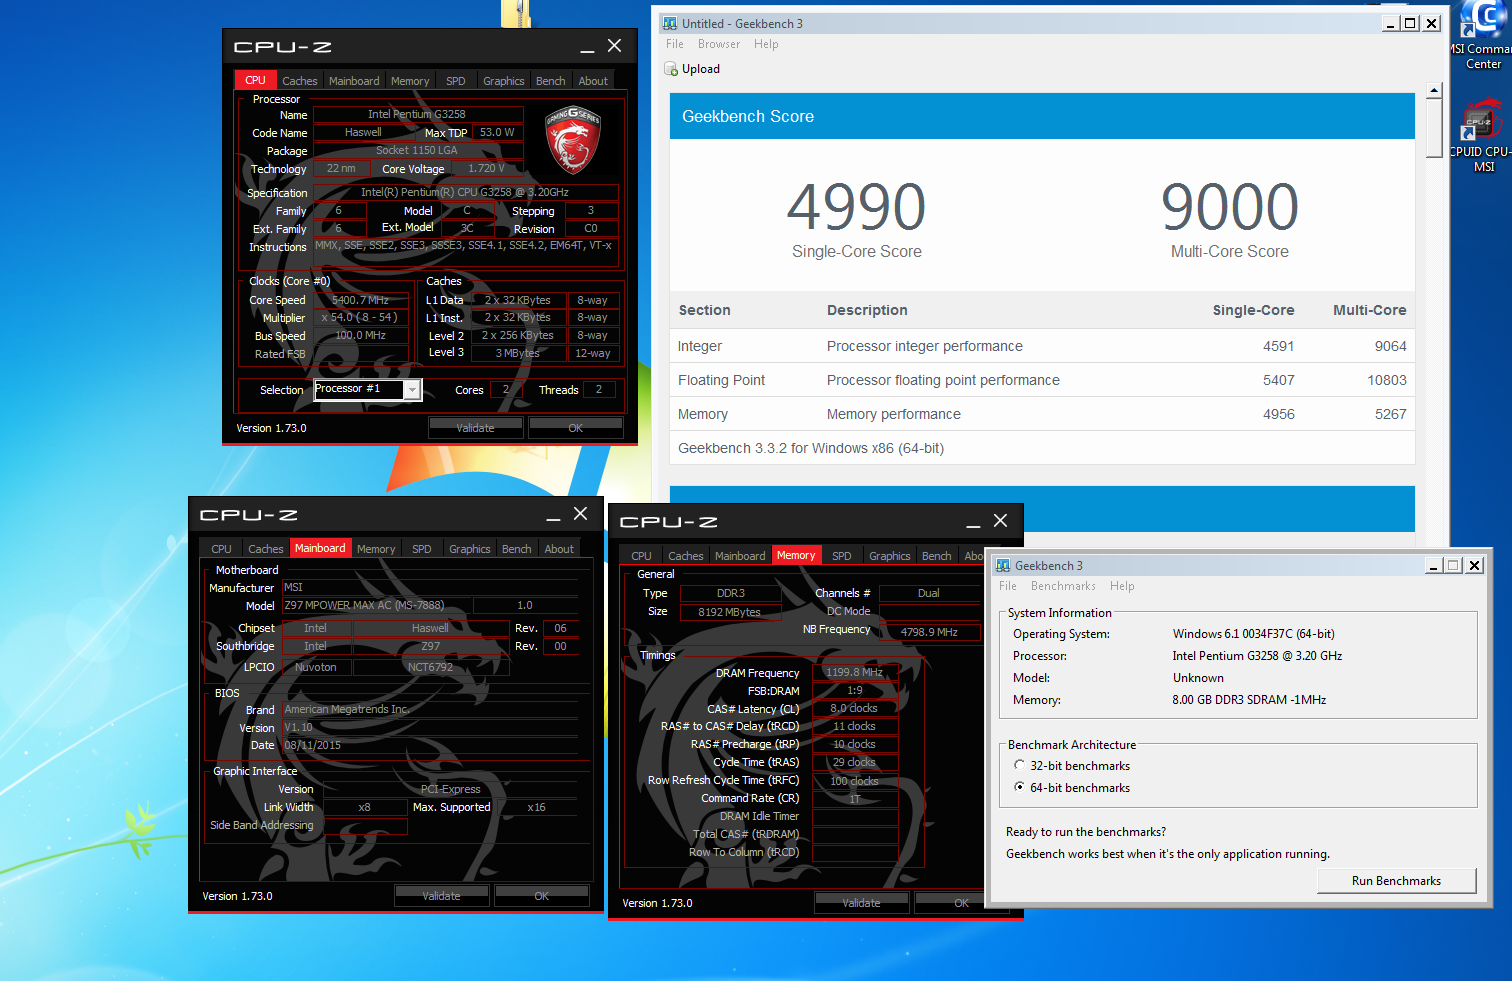Select the Memory performance result row
1512x981 pixels.
coord(1042,414)
